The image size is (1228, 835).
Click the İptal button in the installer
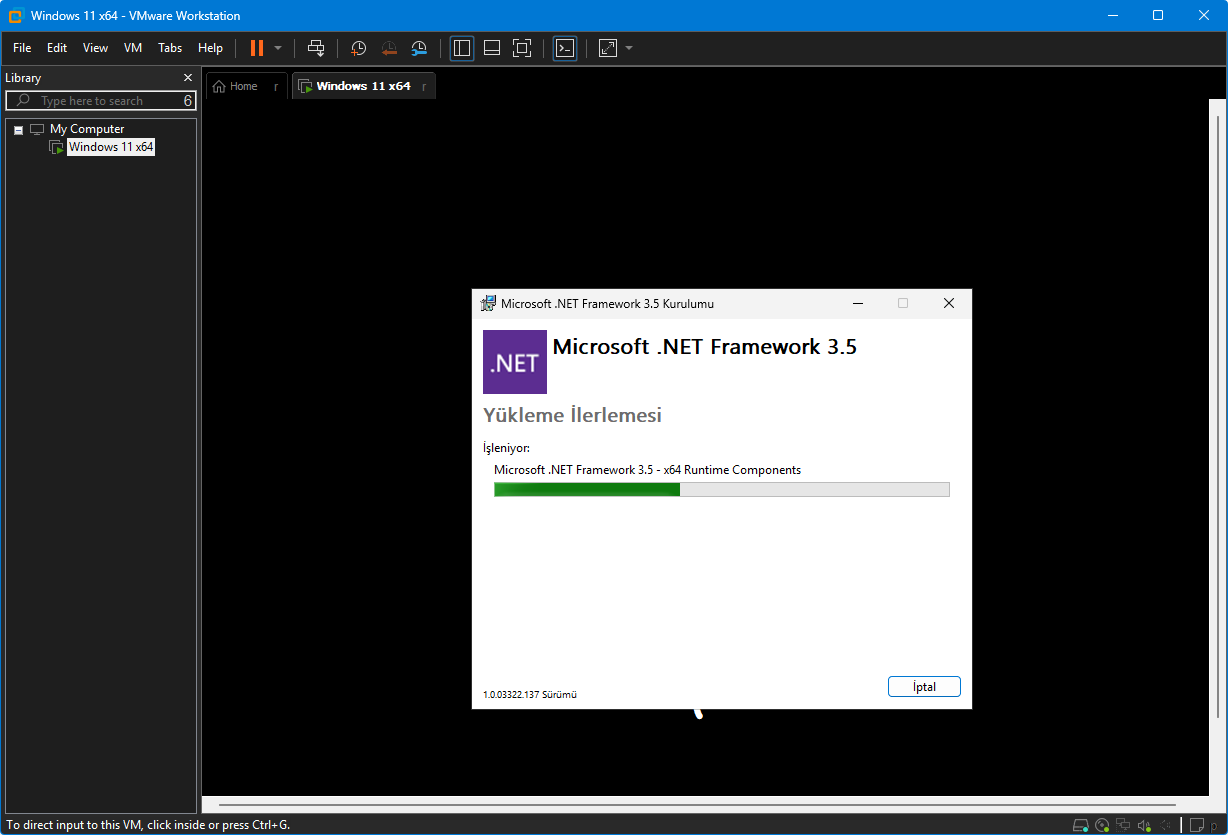[924, 687]
